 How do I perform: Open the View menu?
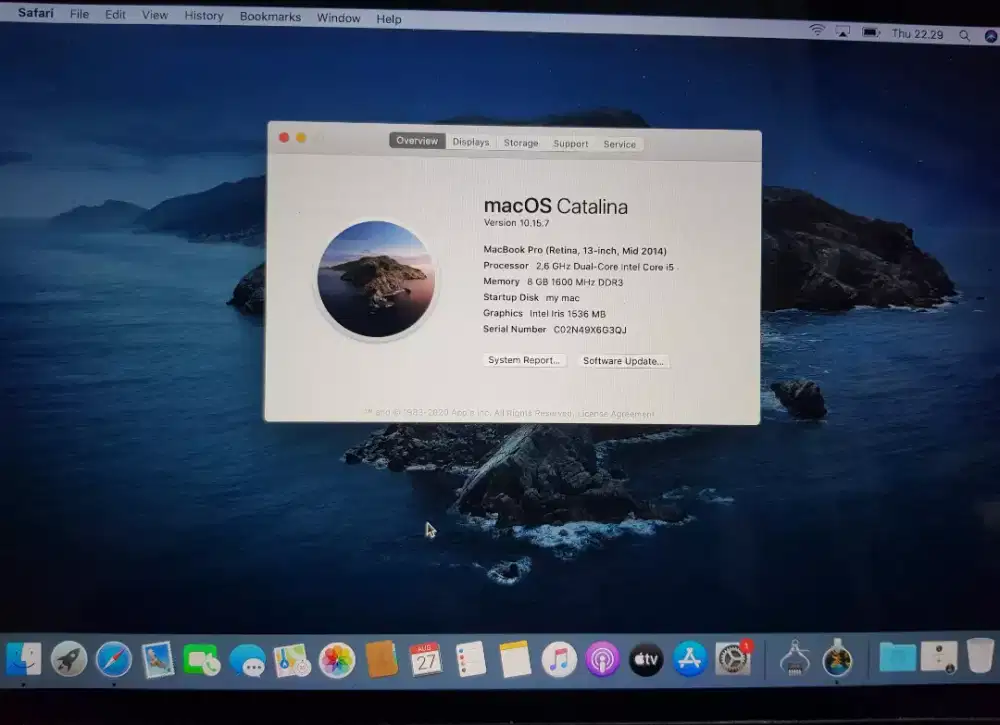click(x=154, y=15)
